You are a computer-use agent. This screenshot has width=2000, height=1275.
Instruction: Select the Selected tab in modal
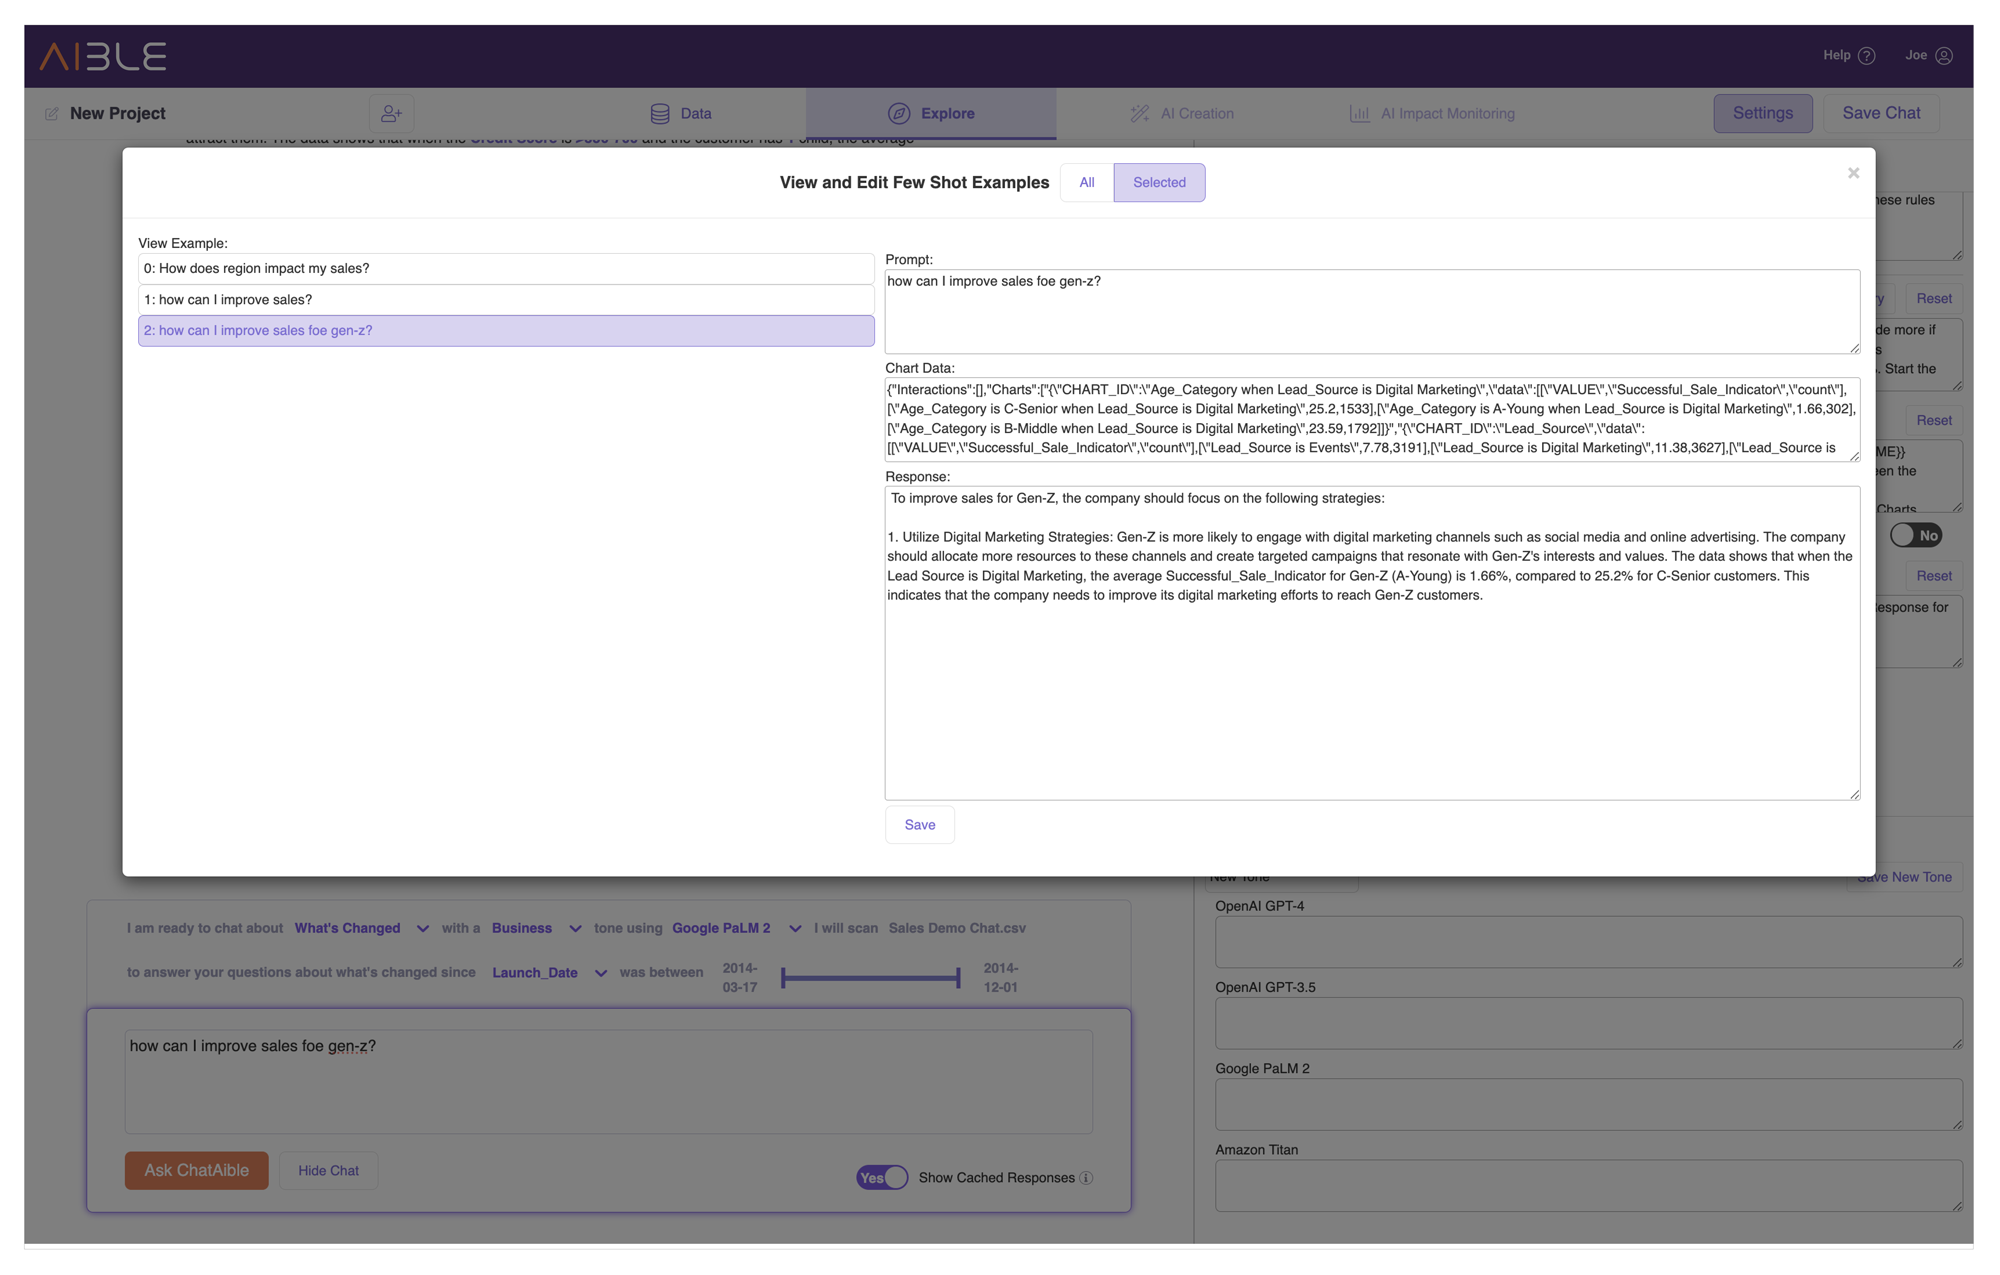point(1159,182)
